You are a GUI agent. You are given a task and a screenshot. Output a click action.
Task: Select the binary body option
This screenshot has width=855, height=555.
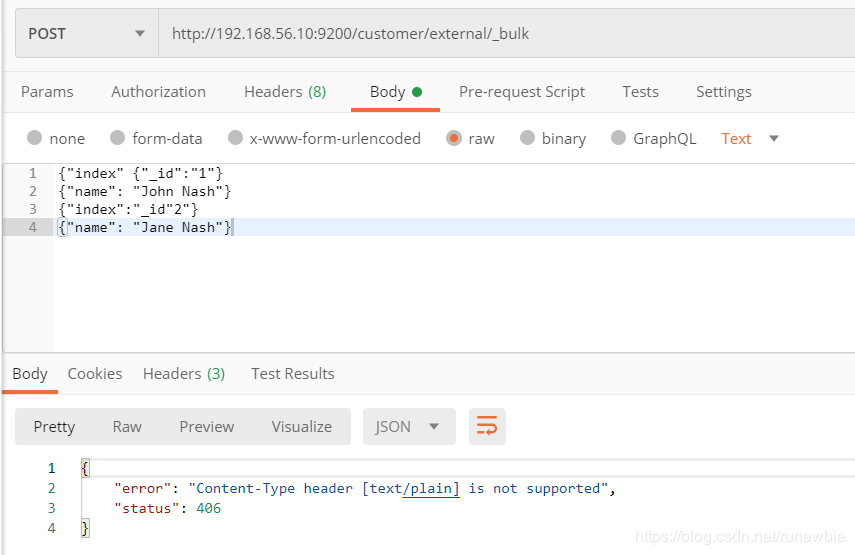pyautogui.click(x=527, y=138)
